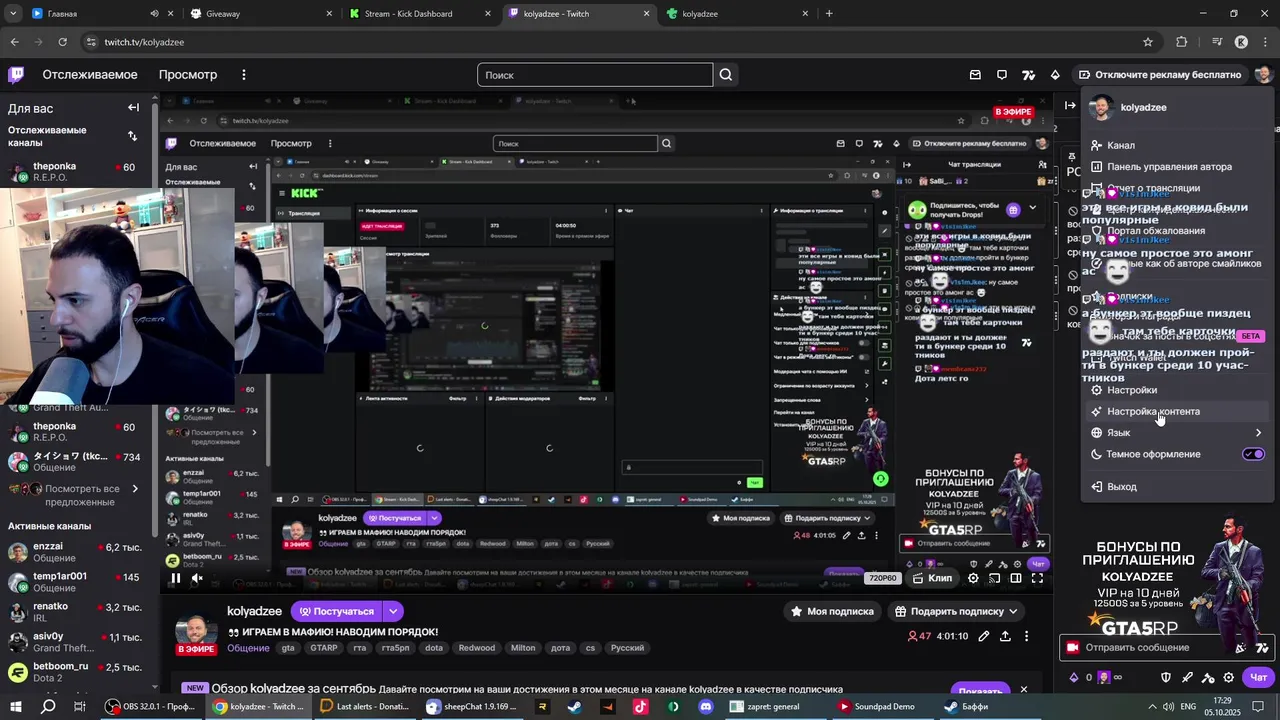Screen dimensions: 1280x720
Task: Open player settings gear
Action: click(x=973, y=578)
